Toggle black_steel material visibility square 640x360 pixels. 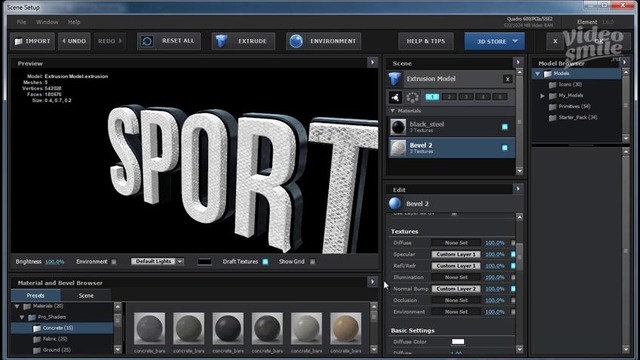504,127
